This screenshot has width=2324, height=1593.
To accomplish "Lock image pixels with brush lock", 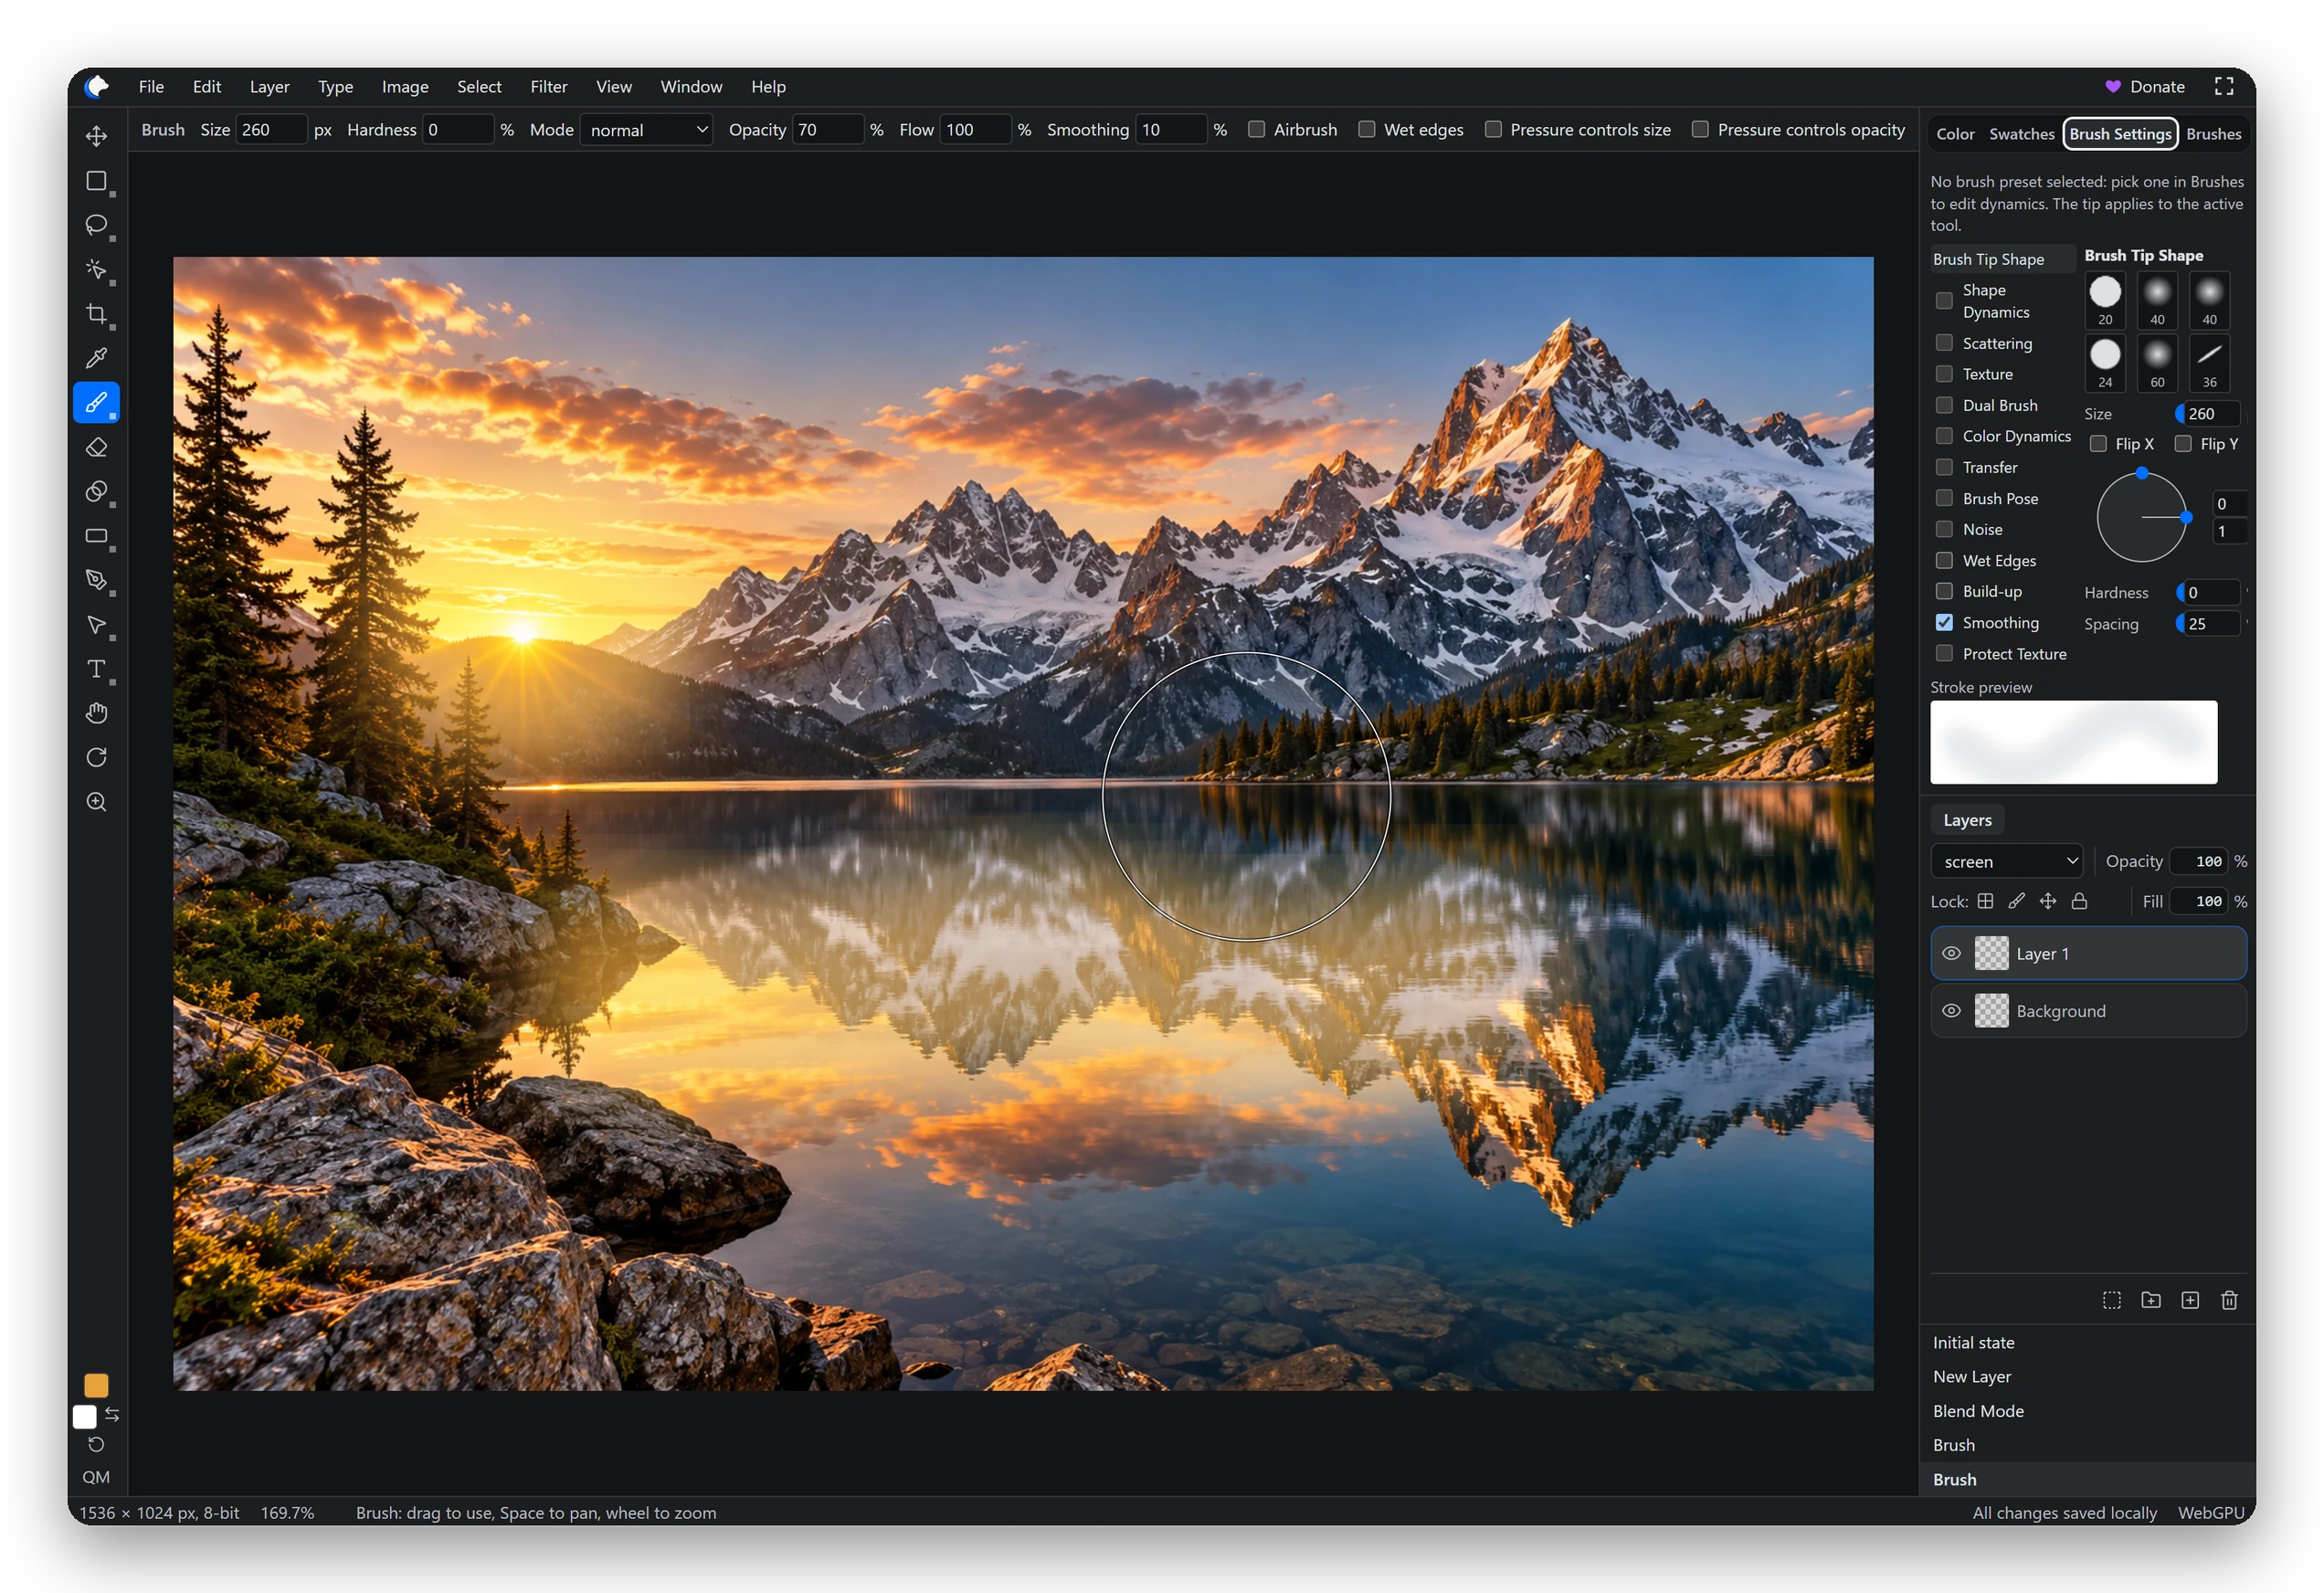I will 2017,901.
